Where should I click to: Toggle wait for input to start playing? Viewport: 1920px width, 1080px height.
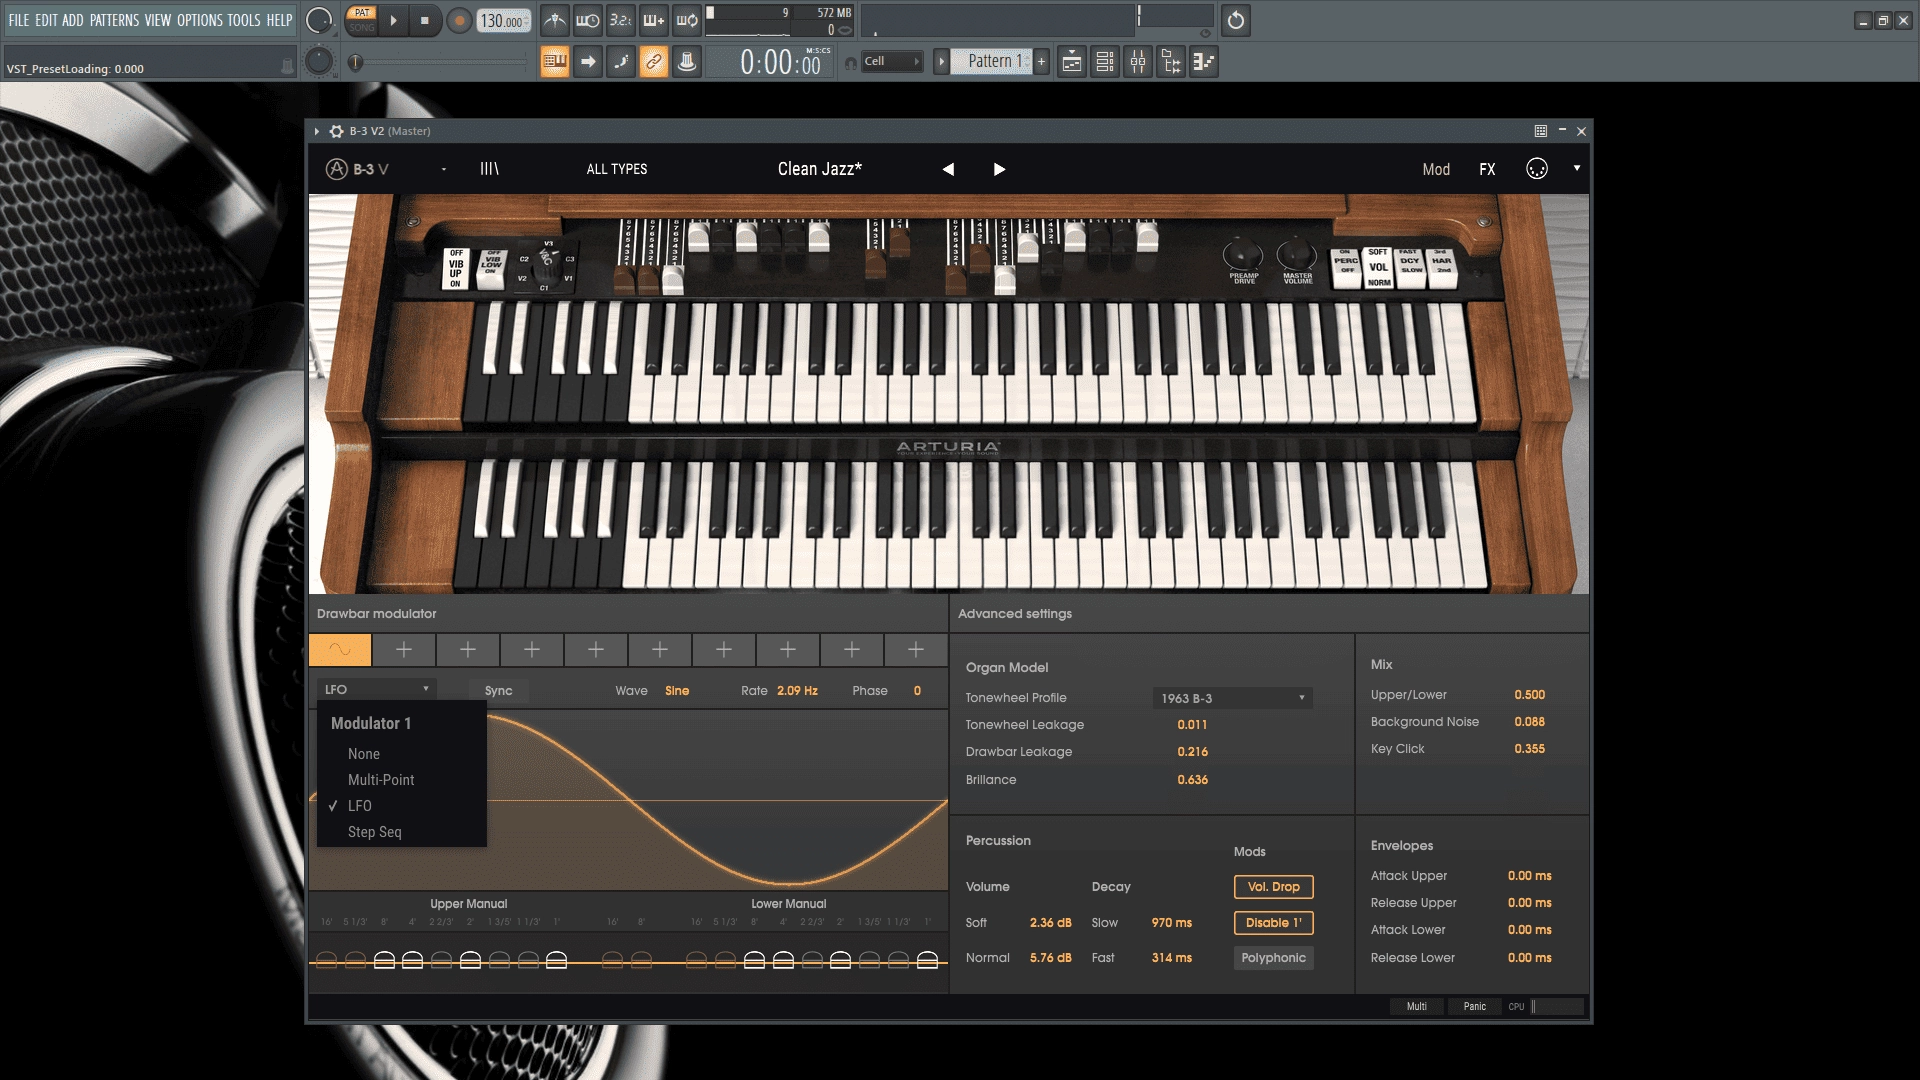pyautogui.click(x=588, y=20)
